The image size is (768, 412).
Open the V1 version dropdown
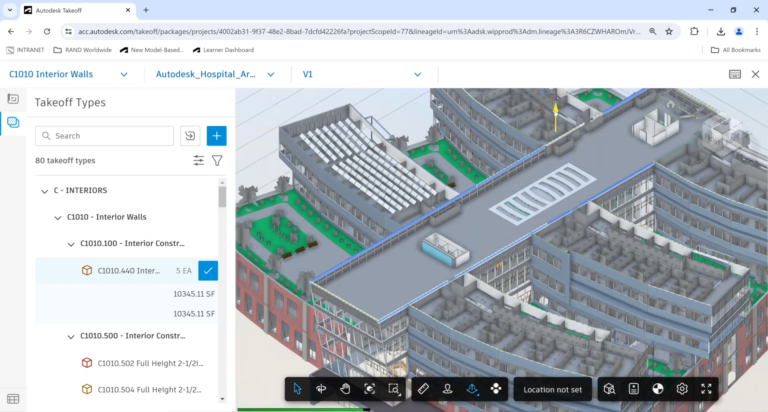361,74
